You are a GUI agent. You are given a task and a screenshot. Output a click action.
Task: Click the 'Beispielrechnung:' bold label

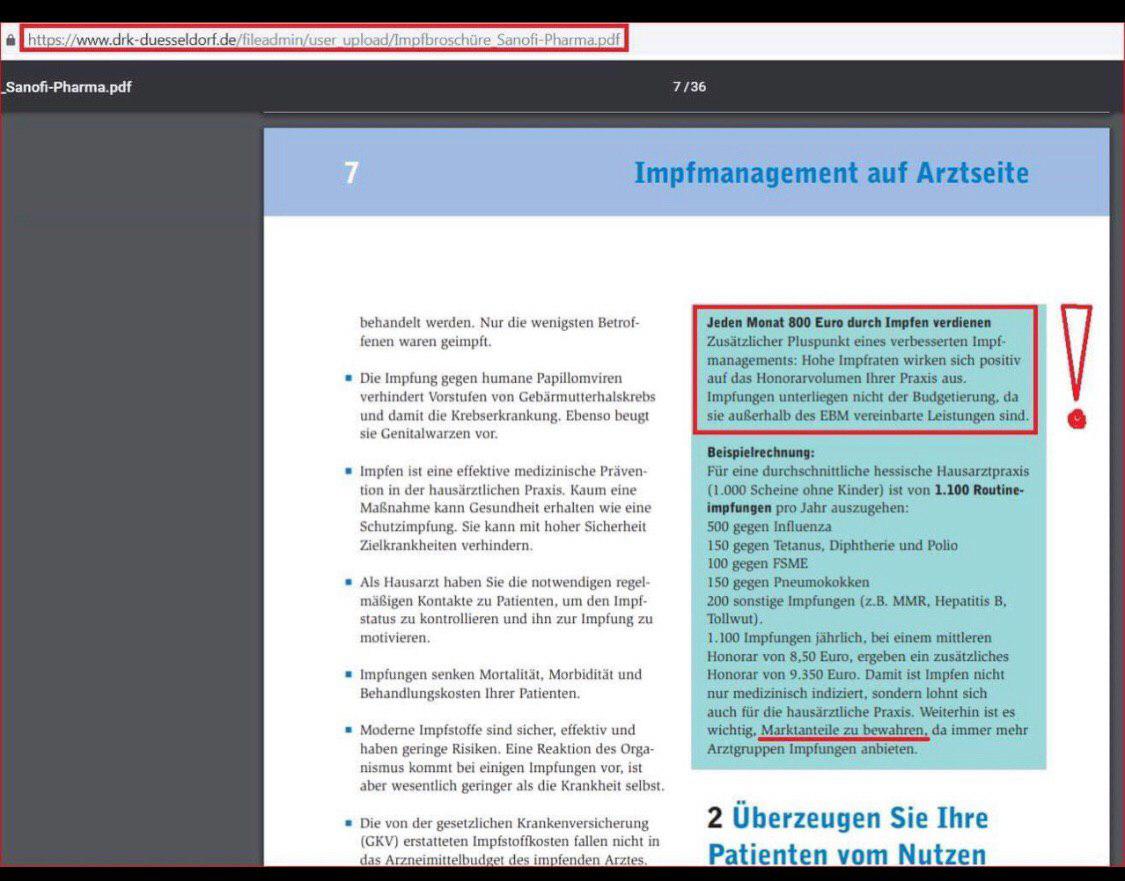click(761, 453)
